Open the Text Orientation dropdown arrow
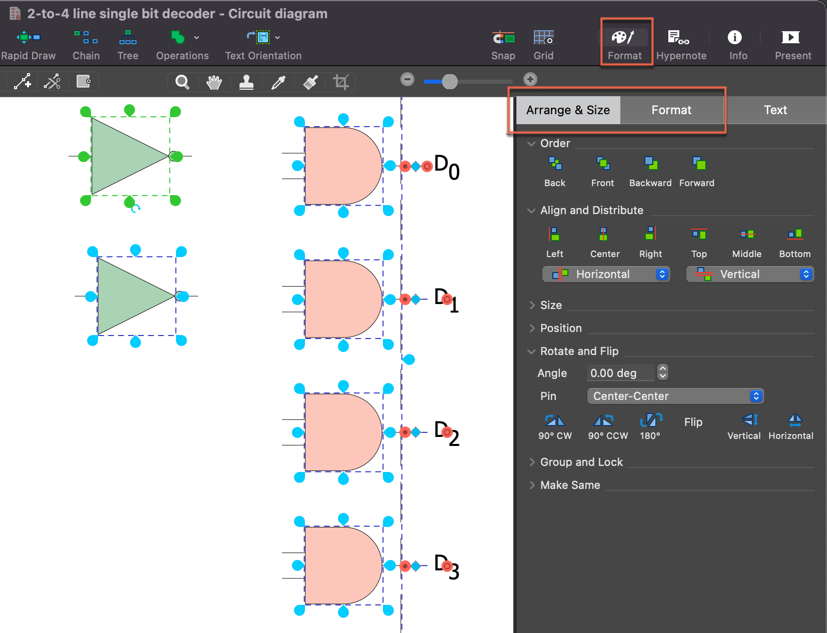Viewport: 827px width, 633px height. point(277,37)
